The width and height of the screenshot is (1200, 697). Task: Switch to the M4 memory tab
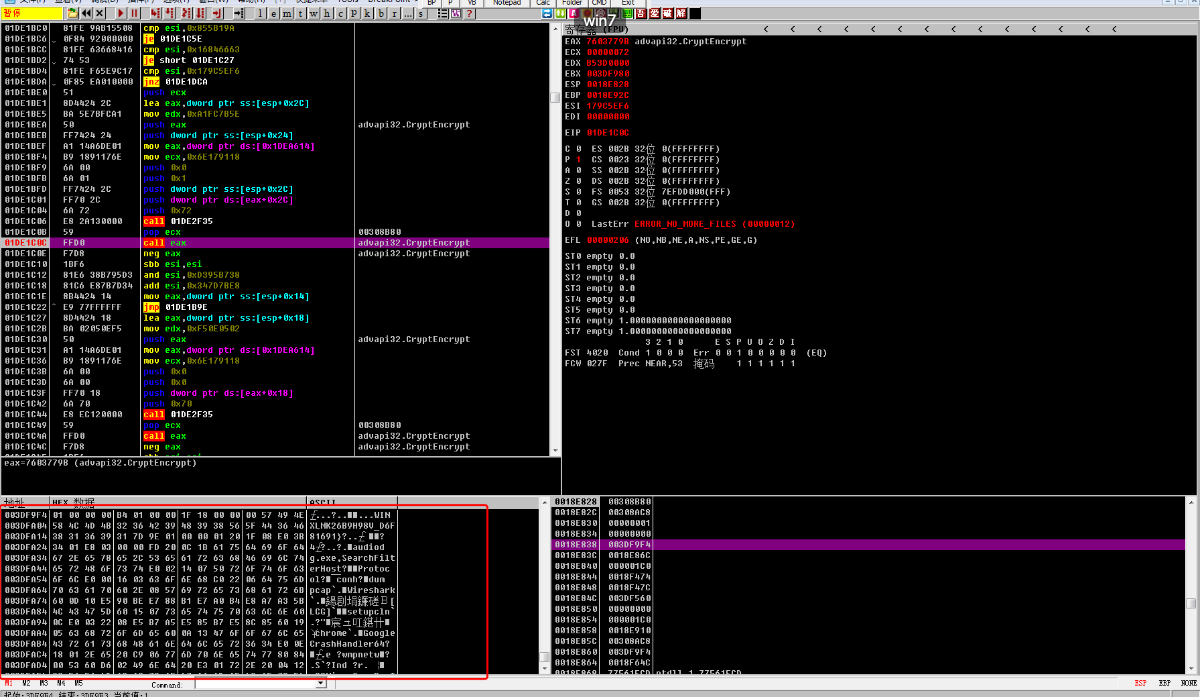(x=61, y=684)
